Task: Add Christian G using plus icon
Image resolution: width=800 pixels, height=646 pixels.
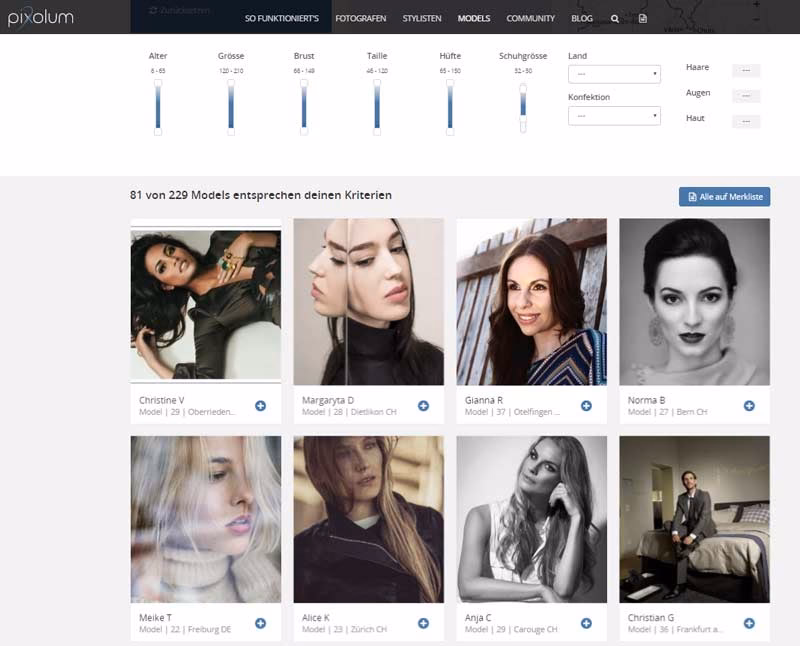Action: click(x=749, y=623)
